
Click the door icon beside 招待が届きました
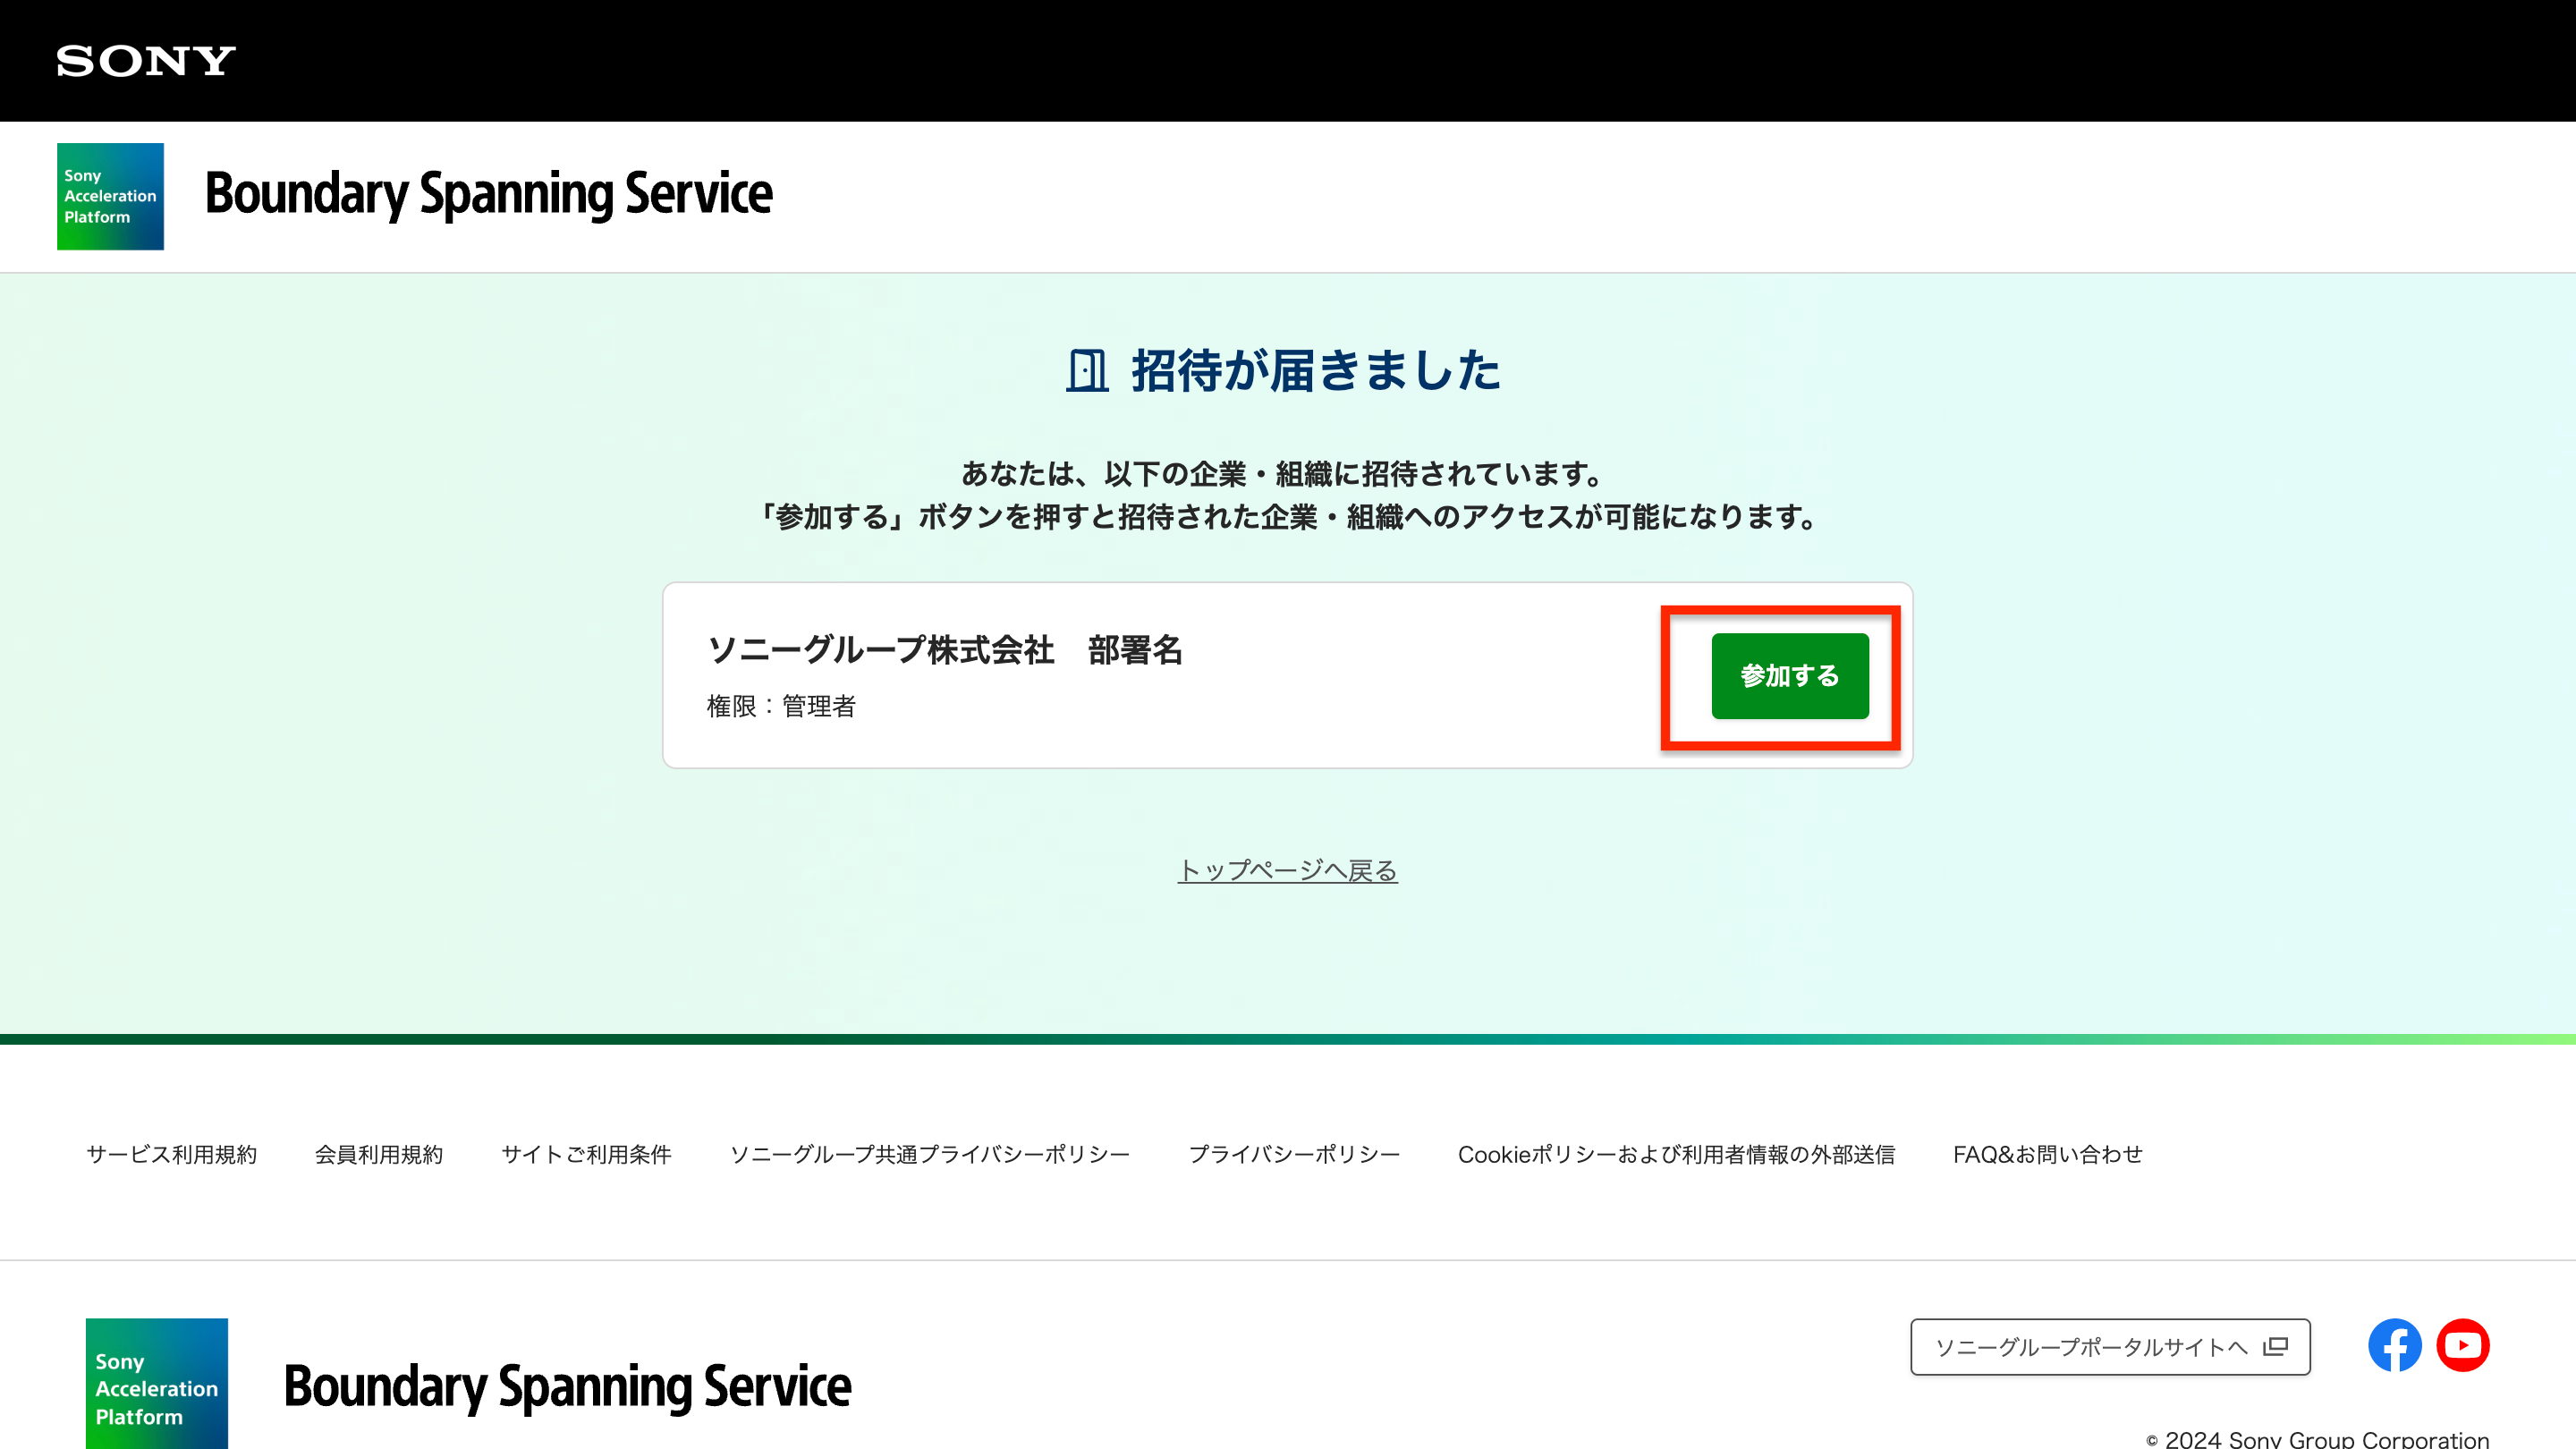pyautogui.click(x=1086, y=373)
